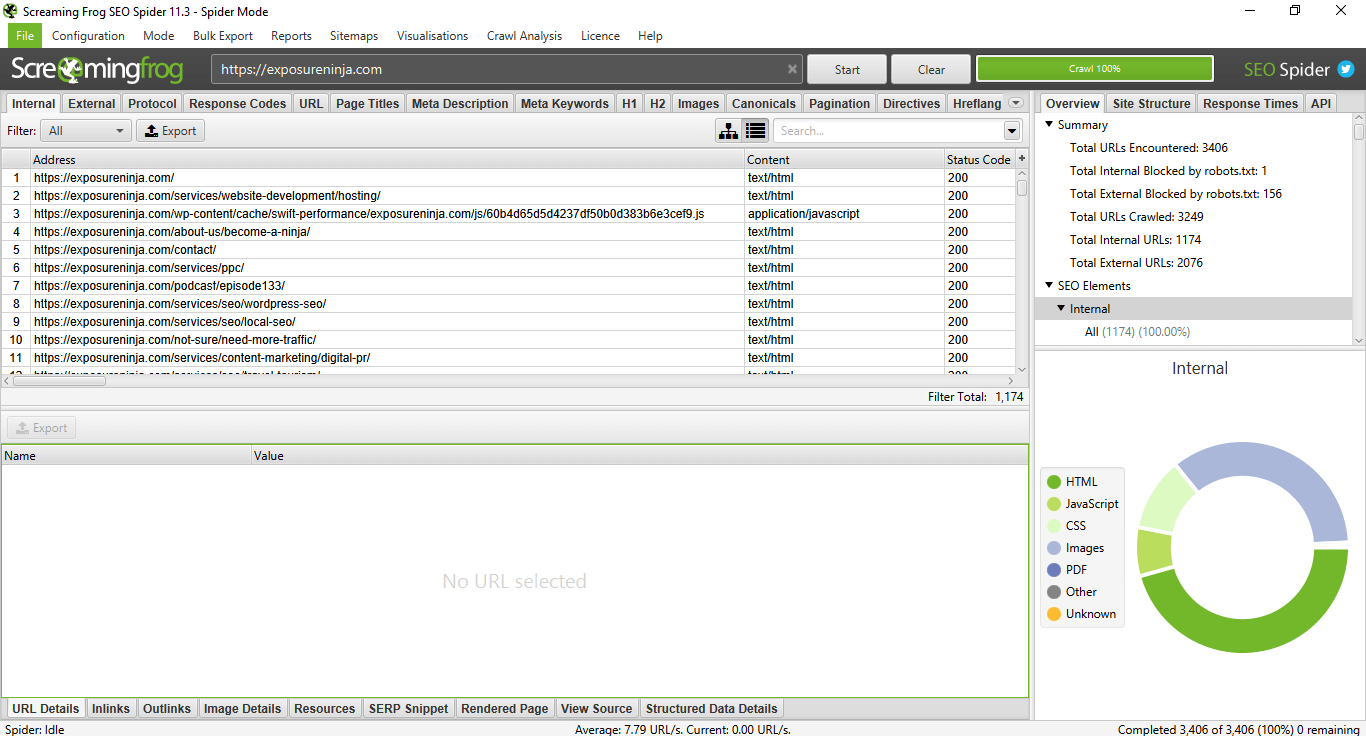Clear the URL field with X icon
Viewport: 1366px width, 736px height.
[792, 70]
